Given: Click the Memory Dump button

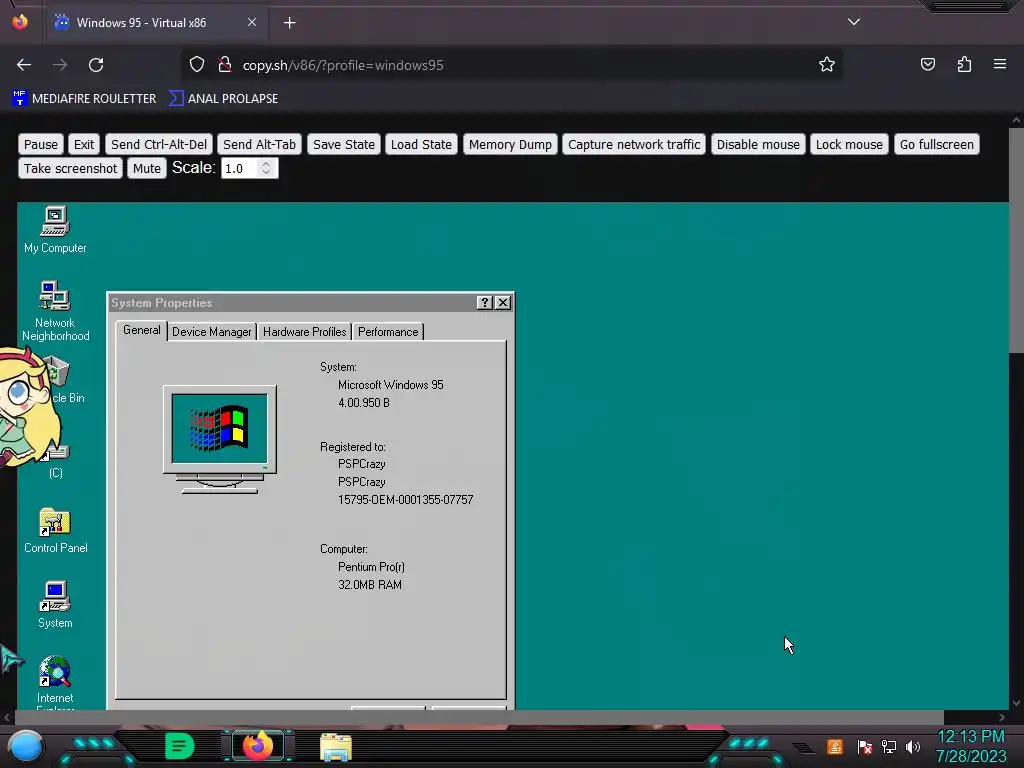Looking at the screenshot, I should [x=510, y=144].
